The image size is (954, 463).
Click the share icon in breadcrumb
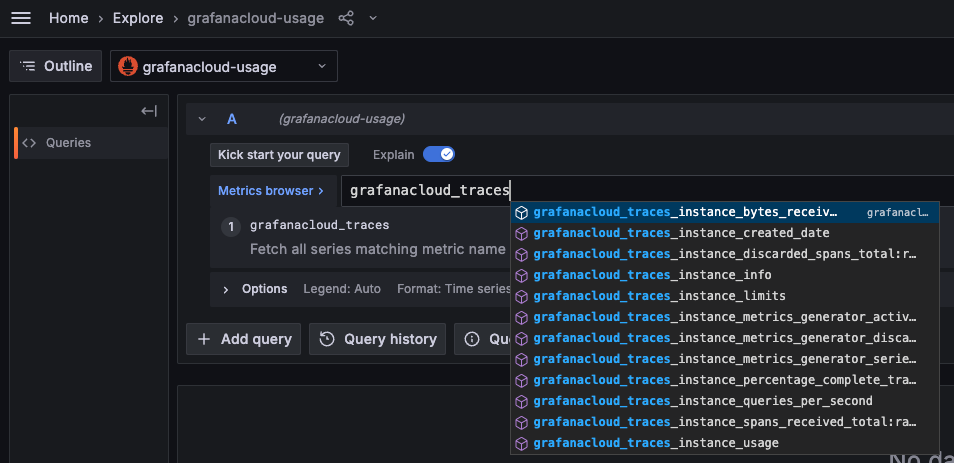coord(346,18)
